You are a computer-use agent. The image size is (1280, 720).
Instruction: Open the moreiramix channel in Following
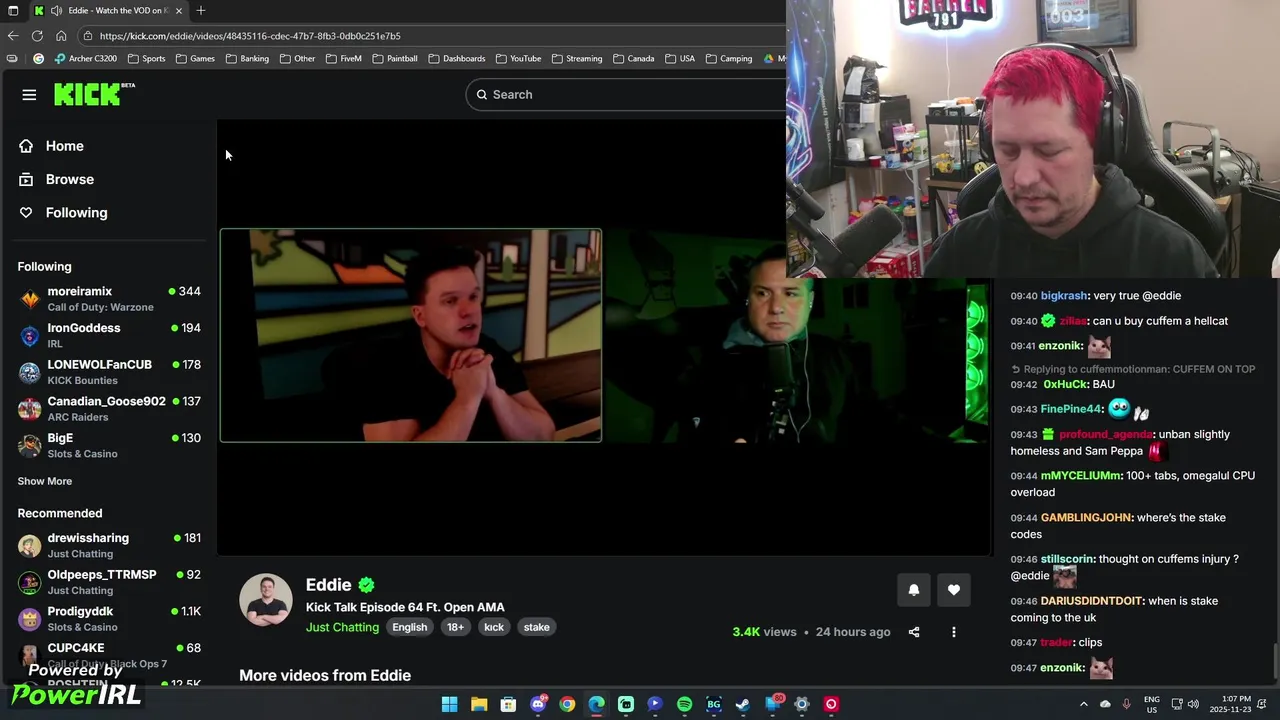109,298
